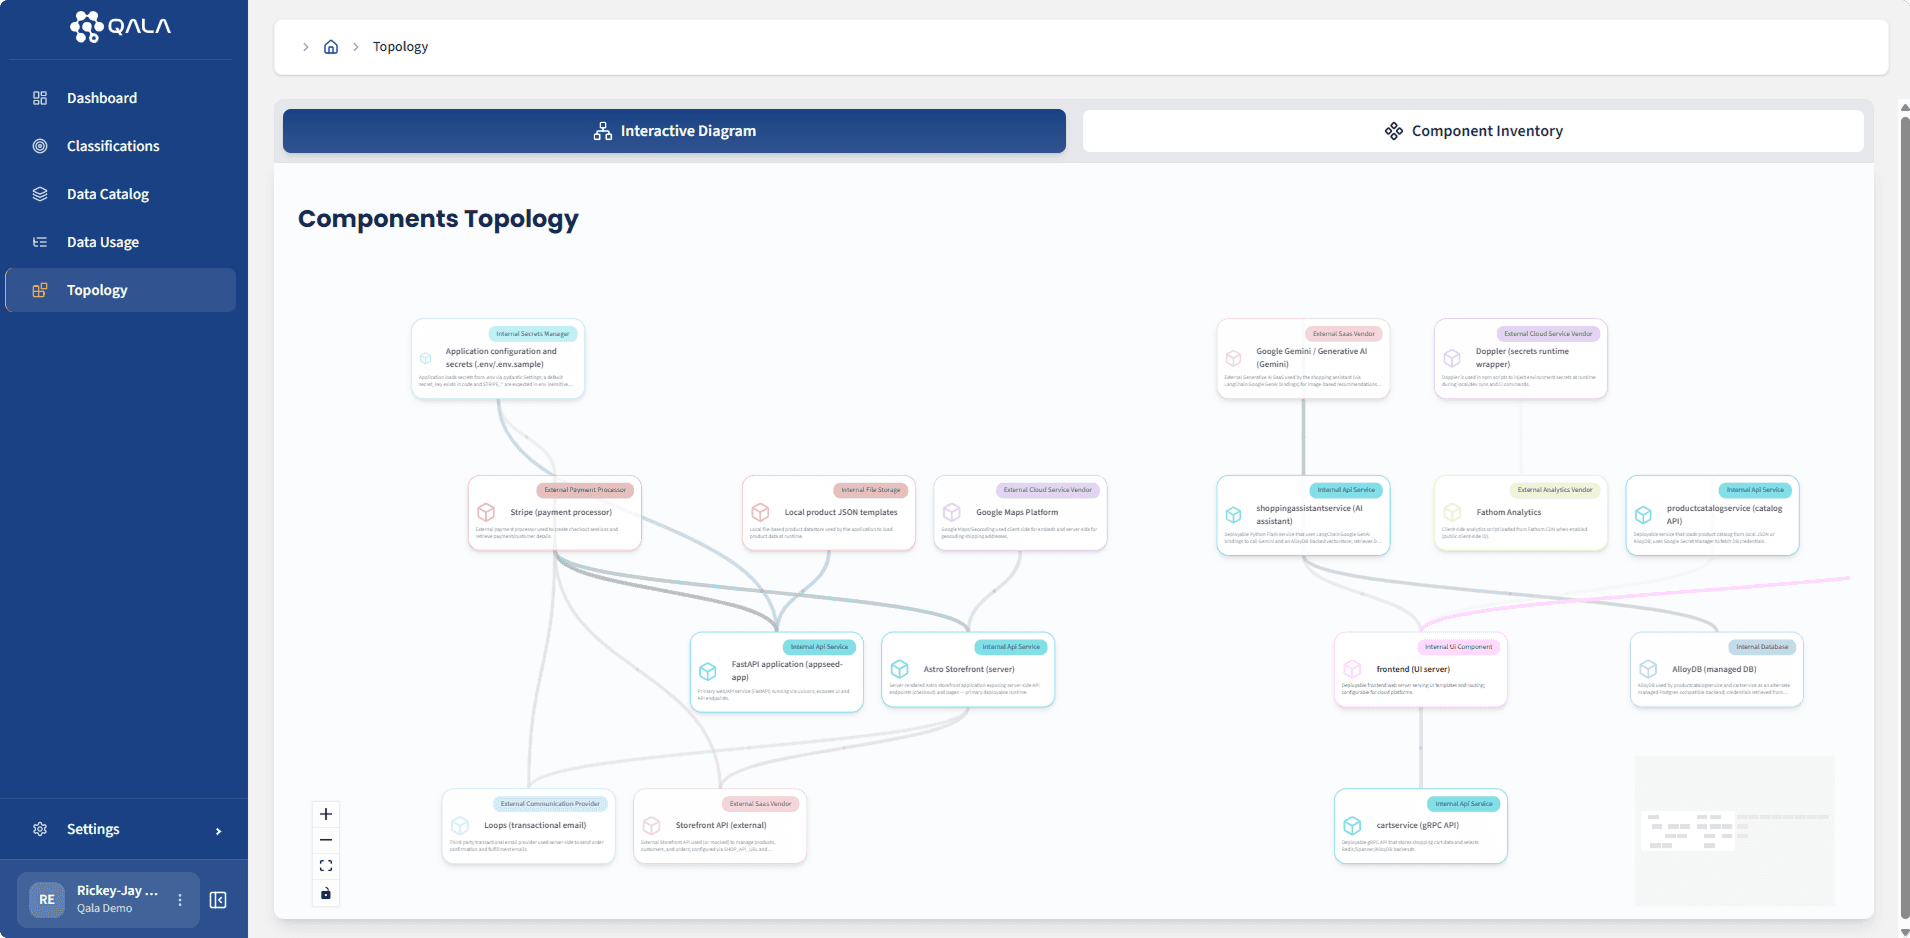Click the Topology sidebar icon
This screenshot has height=938, width=1910.
coord(40,290)
